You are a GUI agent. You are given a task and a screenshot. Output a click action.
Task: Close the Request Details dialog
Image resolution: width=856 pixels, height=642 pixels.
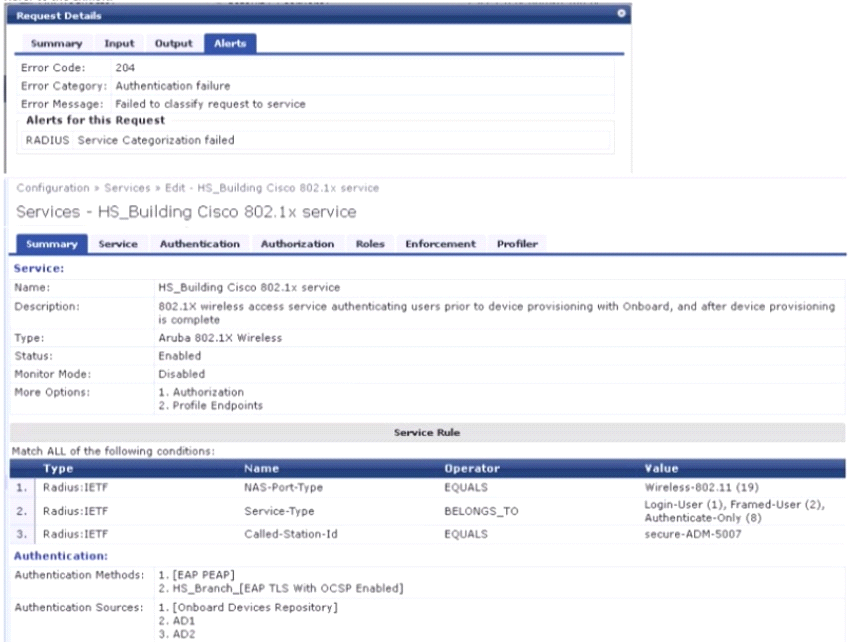pyautogui.click(x=621, y=13)
